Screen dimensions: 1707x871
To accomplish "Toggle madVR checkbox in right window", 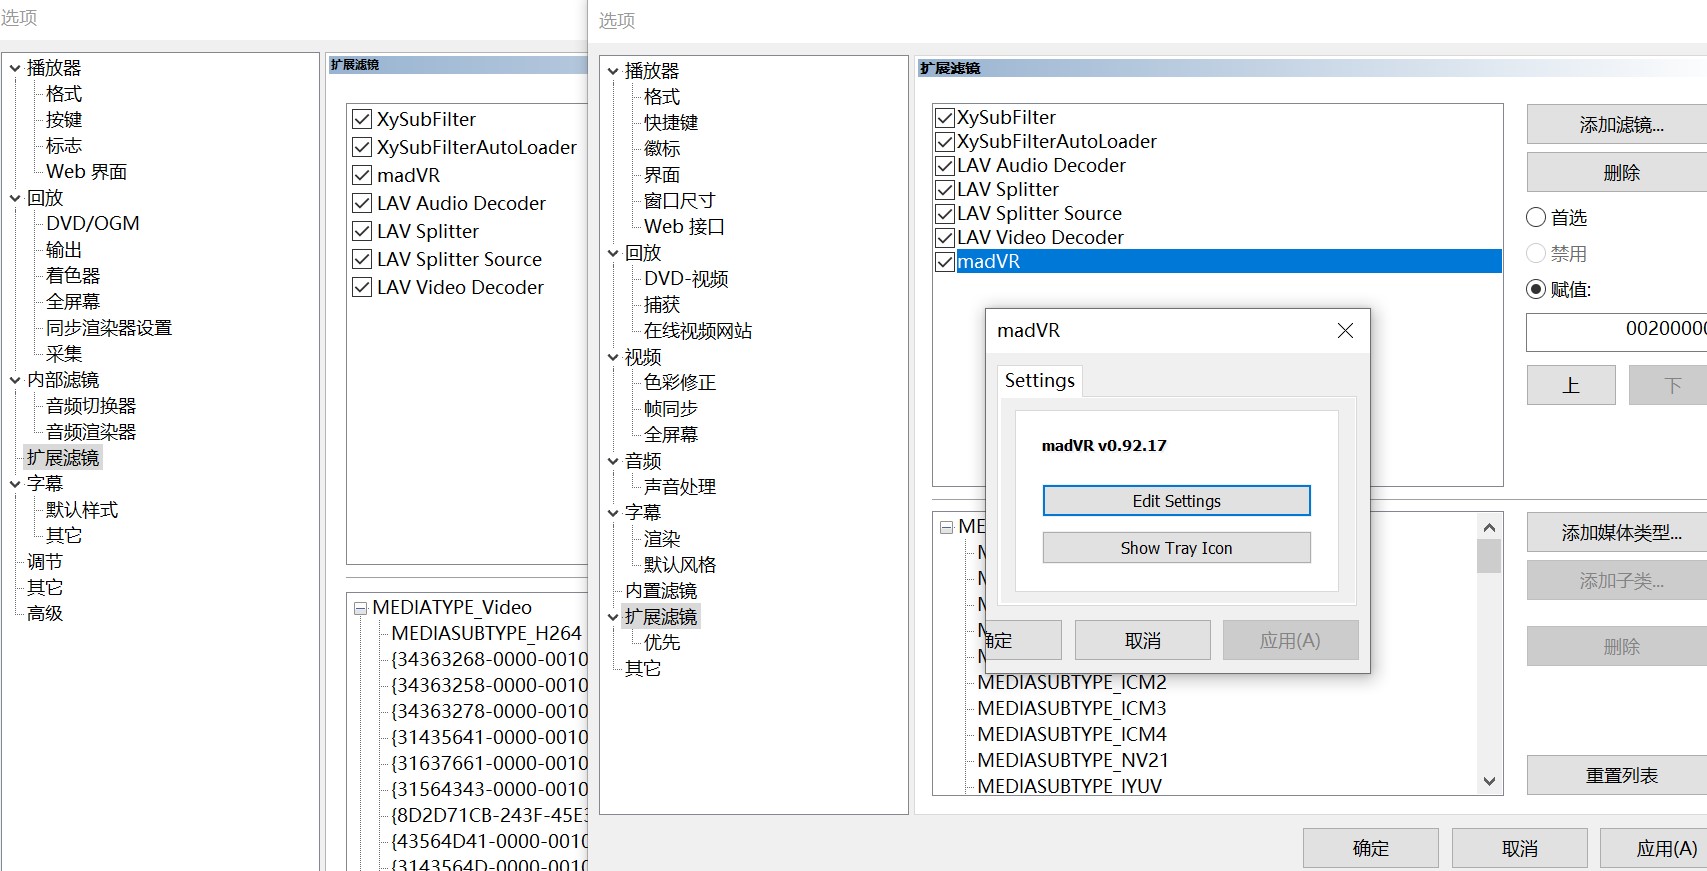I will [945, 261].
